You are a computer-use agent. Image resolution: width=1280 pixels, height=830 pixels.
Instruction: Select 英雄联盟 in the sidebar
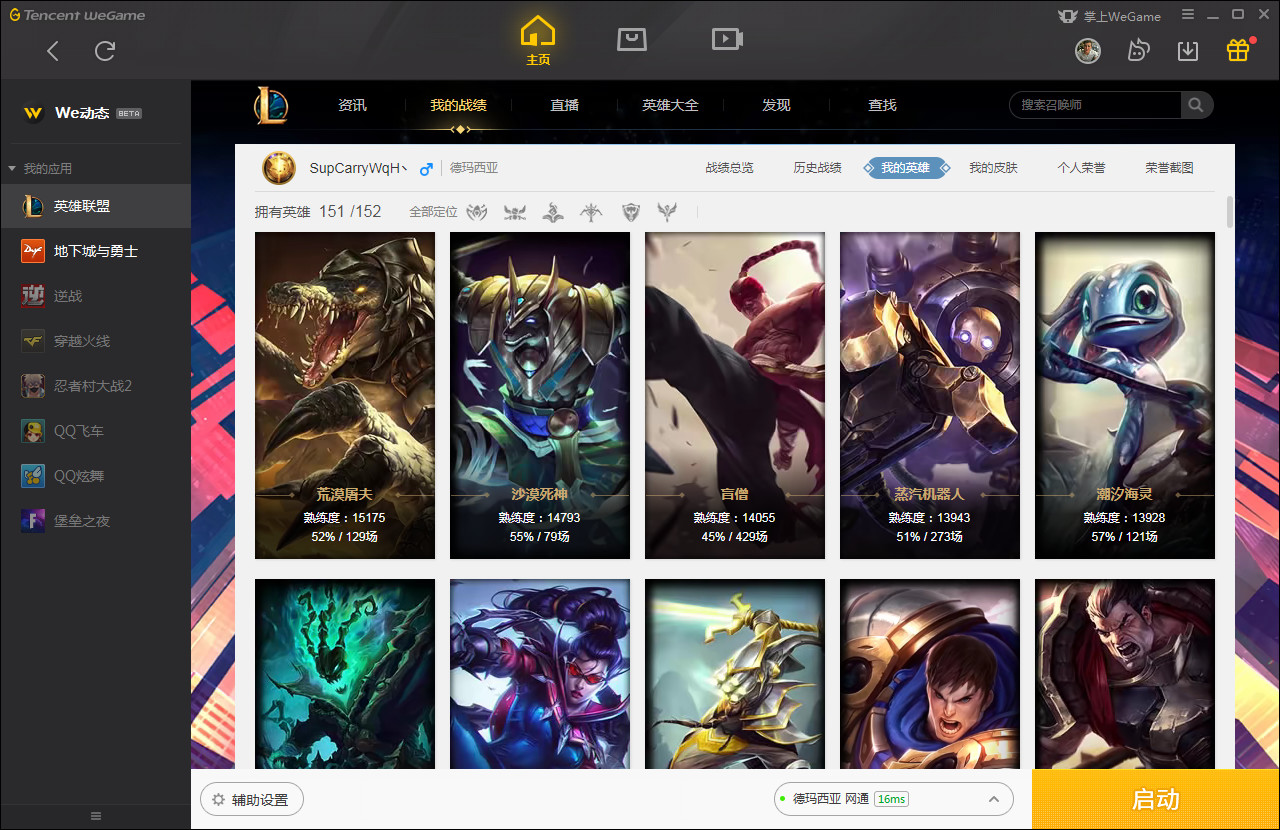pos(95,206)
